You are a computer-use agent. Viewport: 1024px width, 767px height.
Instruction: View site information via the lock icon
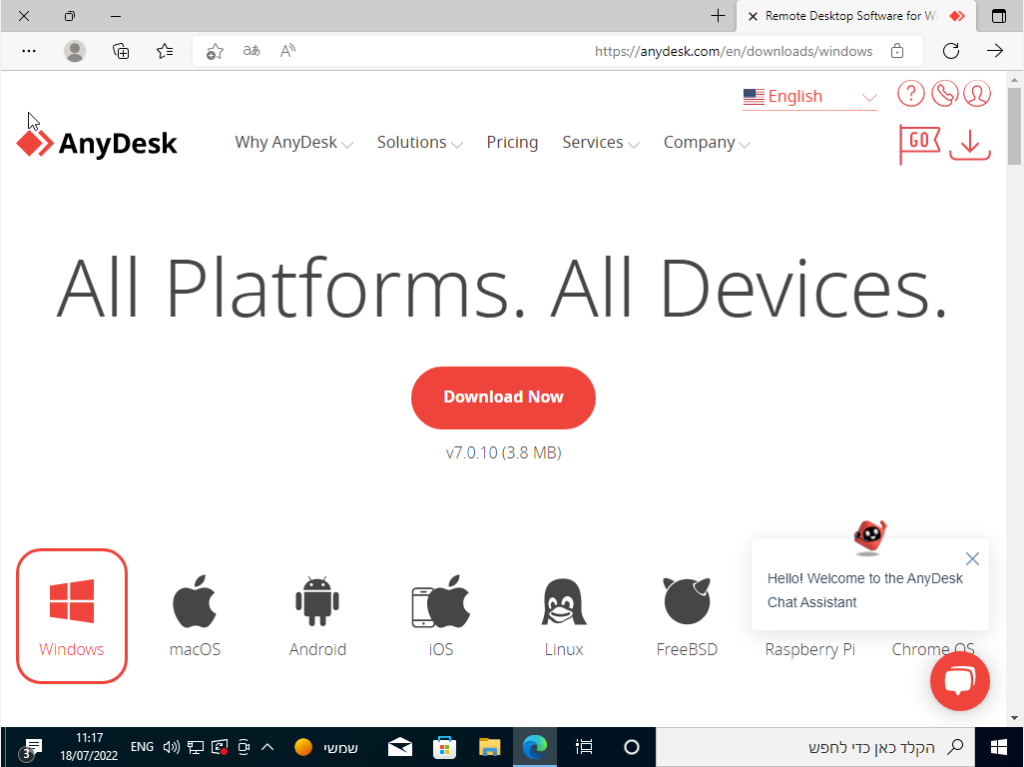pos(897,51)
